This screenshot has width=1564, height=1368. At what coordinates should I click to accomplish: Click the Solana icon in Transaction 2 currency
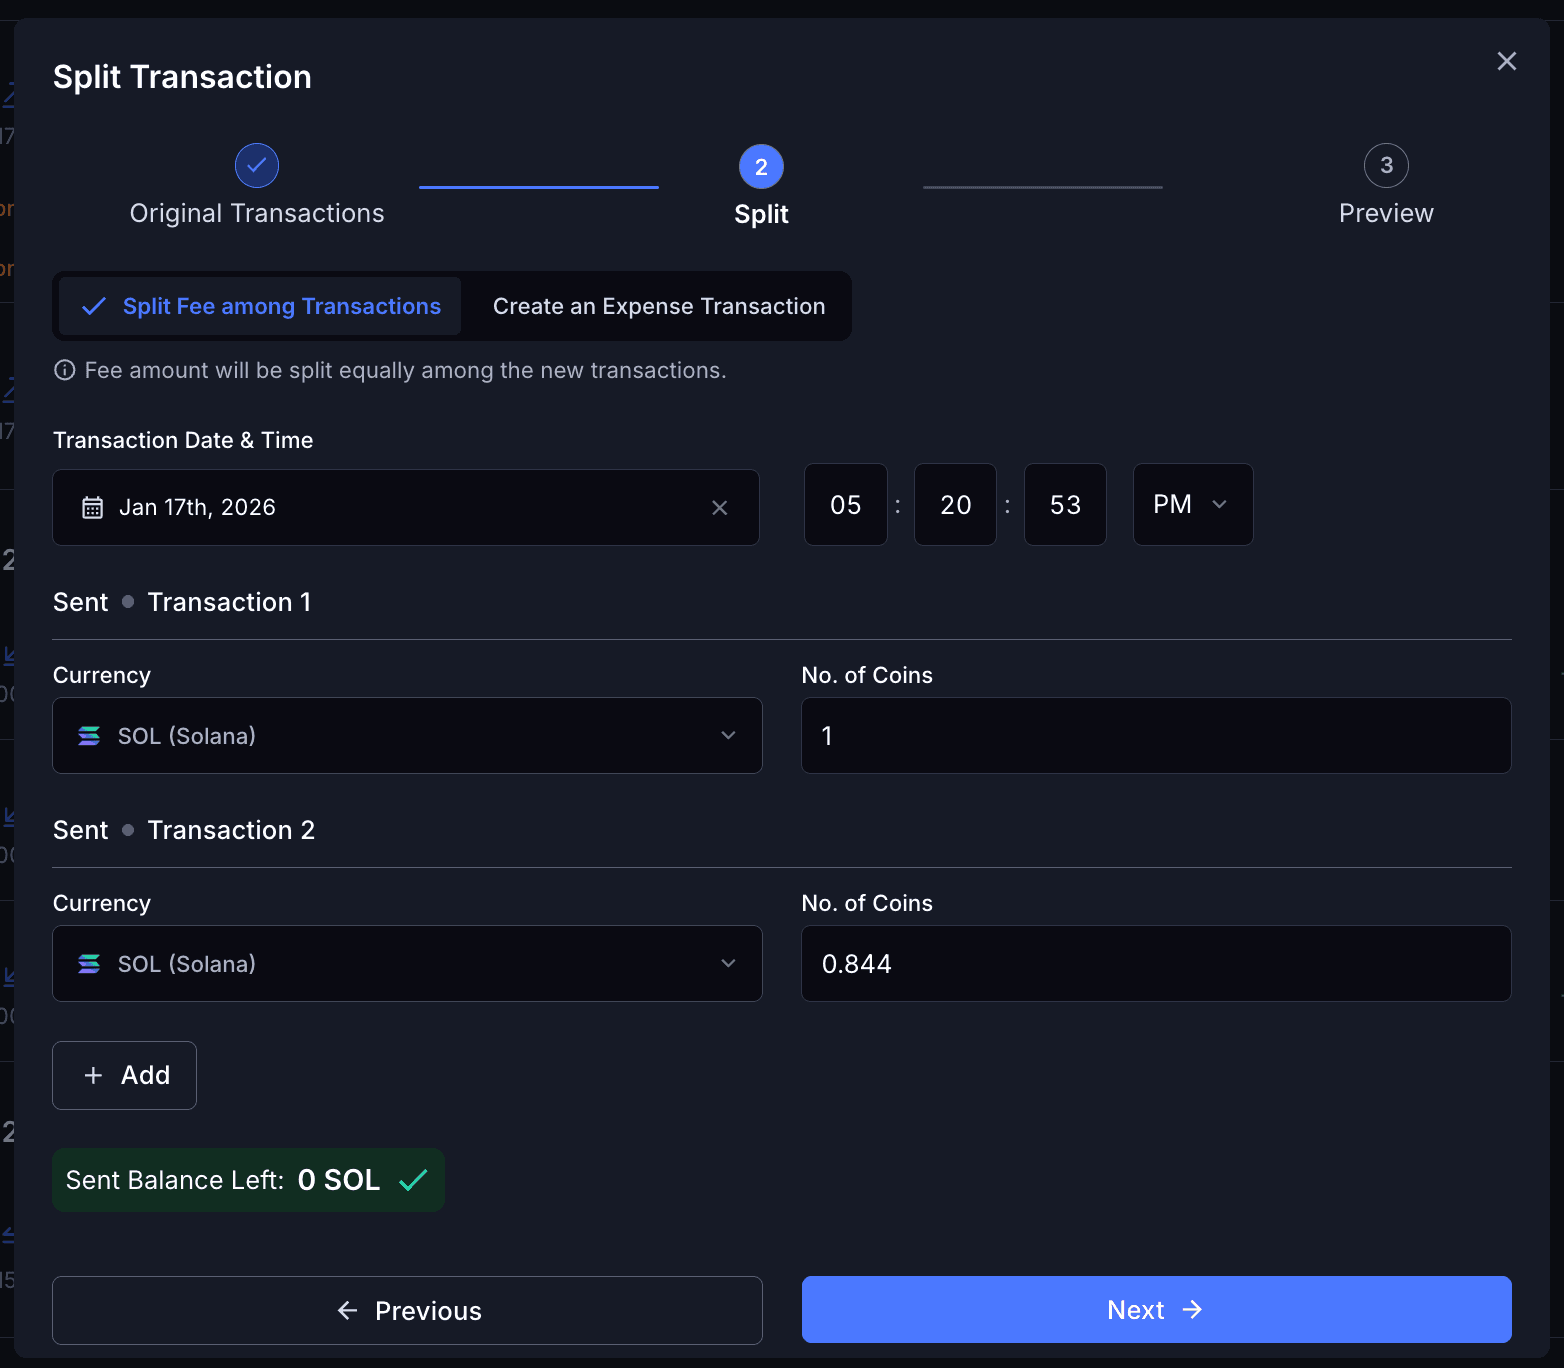(88, 963)
